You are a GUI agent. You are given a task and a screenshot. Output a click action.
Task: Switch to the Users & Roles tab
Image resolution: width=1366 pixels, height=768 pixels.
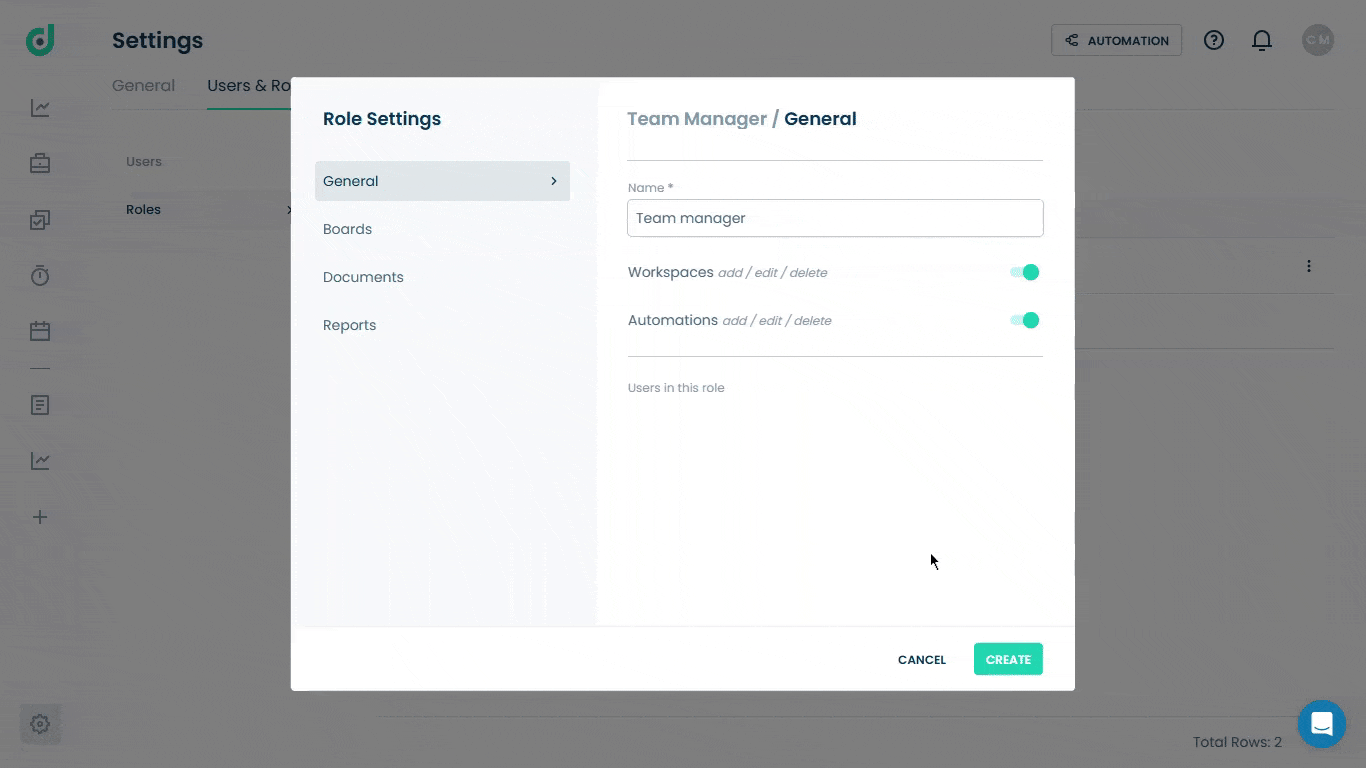tap(249, 86)
